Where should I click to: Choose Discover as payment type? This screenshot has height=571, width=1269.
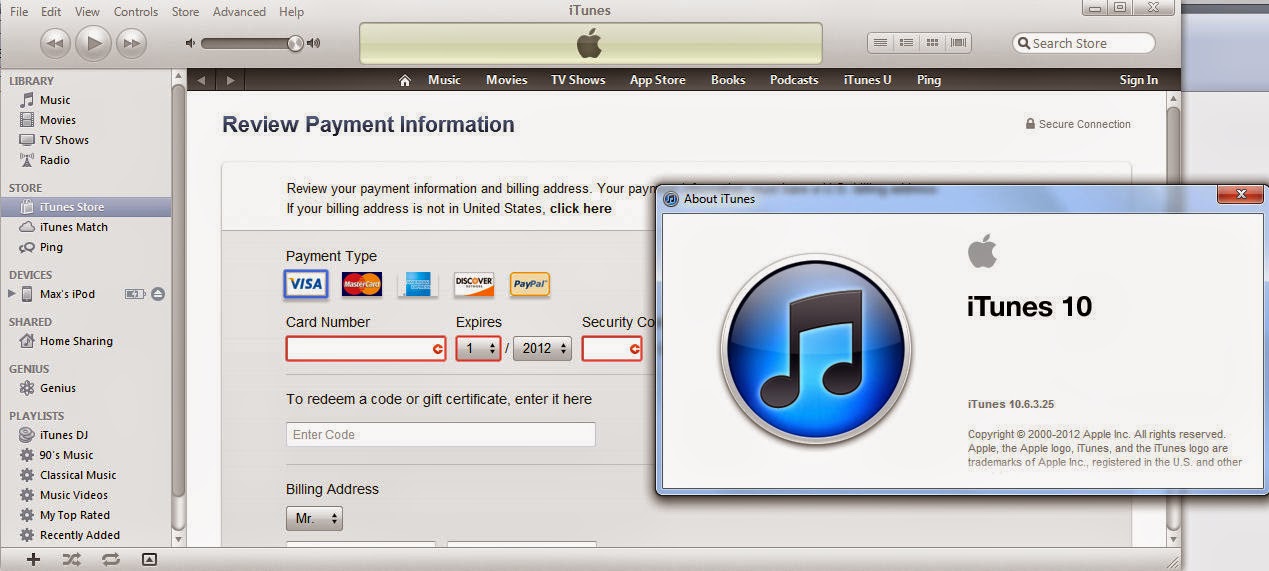pos(474,284)
